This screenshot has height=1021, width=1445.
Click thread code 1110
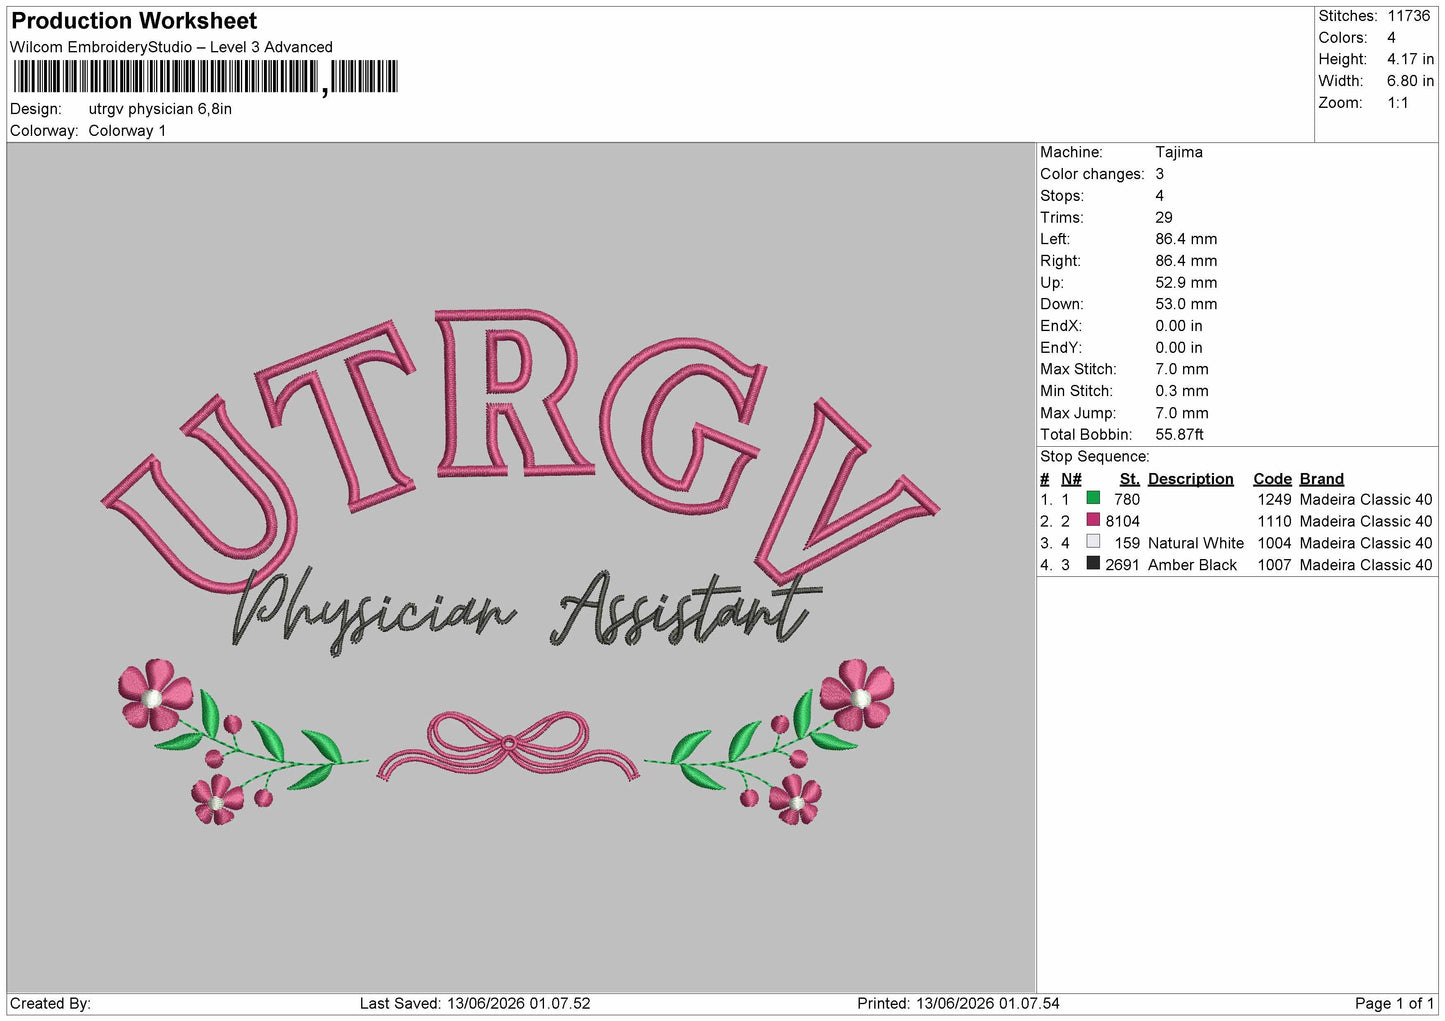click(x=1274, y=521)
